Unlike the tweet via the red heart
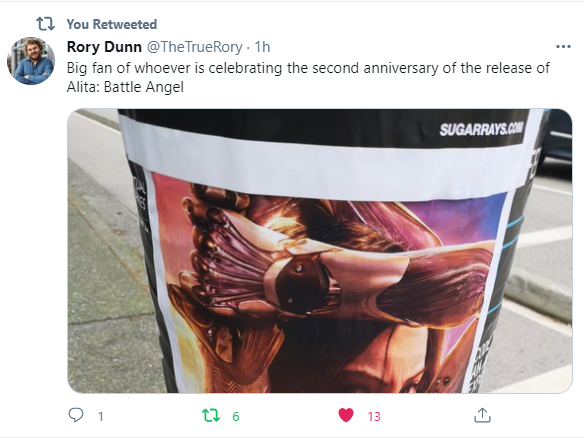Screen dimensions: 584x438 (346, 415)
